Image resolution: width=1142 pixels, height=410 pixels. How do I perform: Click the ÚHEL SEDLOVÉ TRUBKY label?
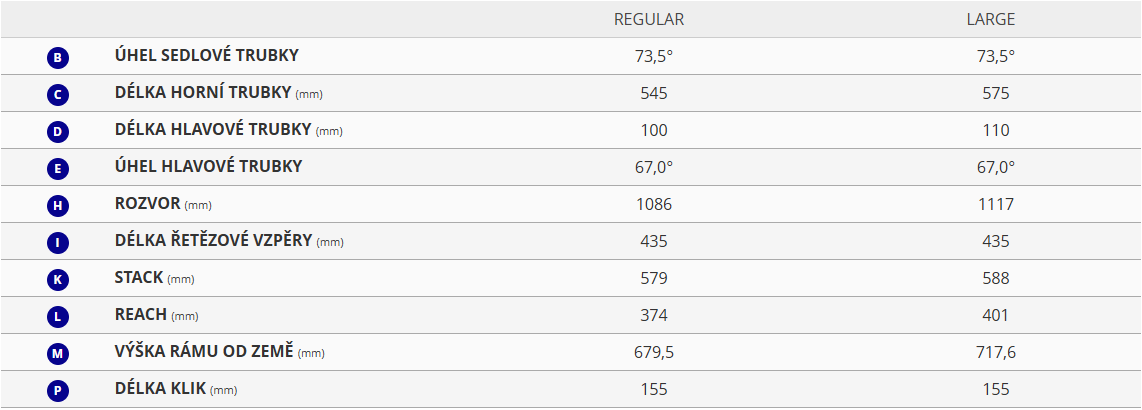[207, 55]
